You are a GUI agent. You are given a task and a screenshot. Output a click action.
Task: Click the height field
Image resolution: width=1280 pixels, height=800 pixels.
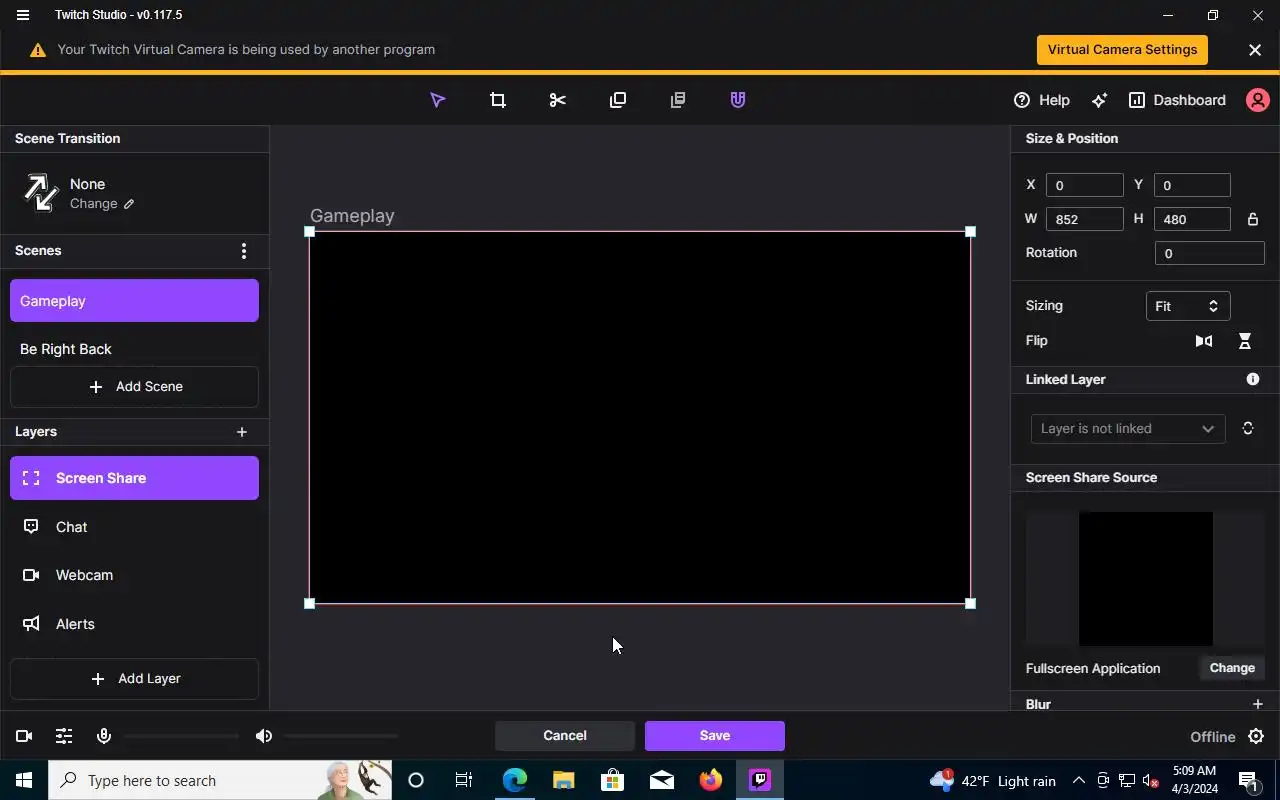(x=1192, y=219)
